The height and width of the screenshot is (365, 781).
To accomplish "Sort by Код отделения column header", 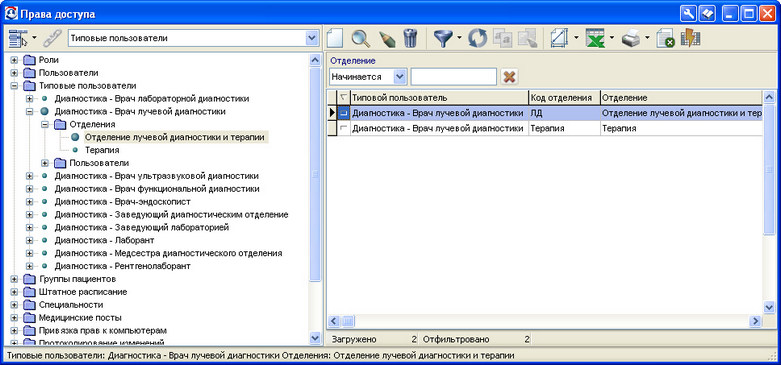I will click(565, 98).
